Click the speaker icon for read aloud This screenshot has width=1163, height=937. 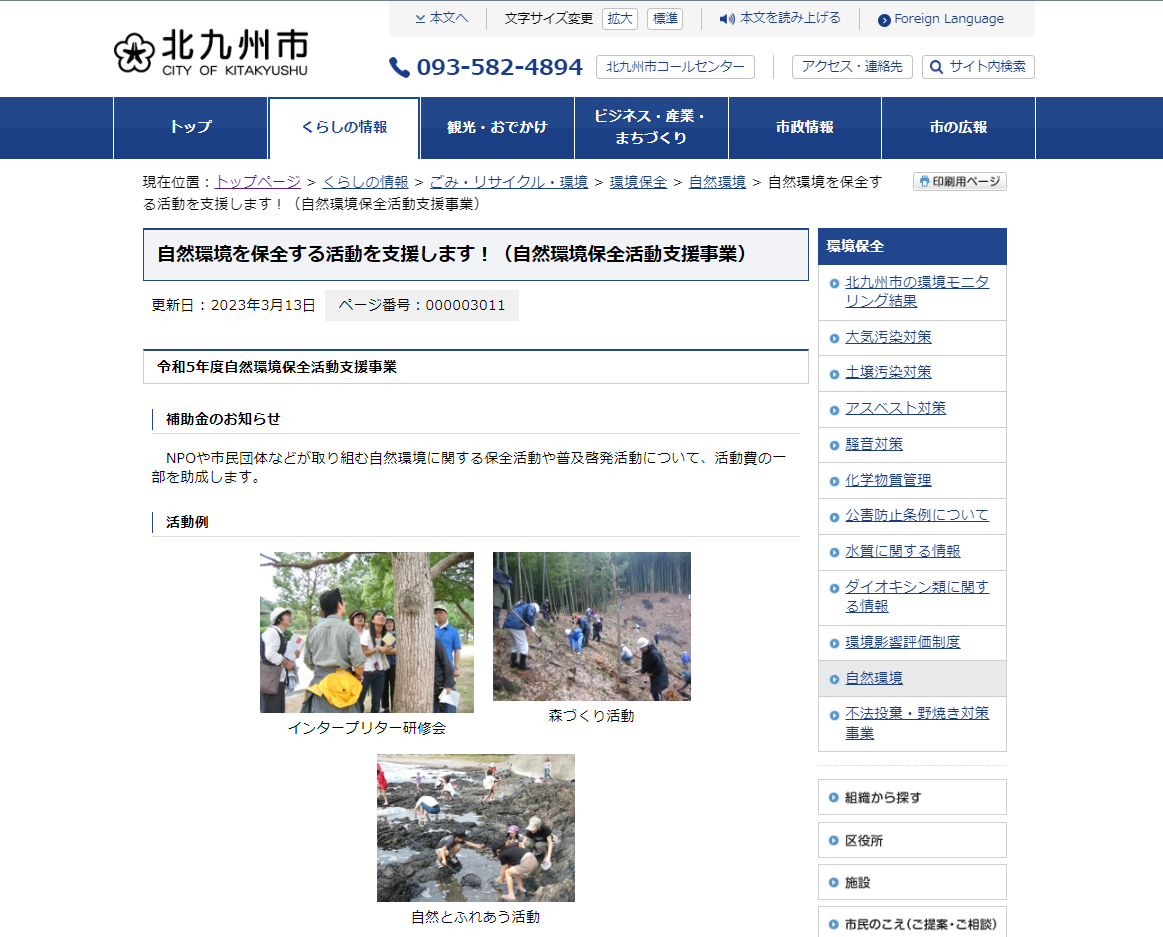[x=727, y=19]
